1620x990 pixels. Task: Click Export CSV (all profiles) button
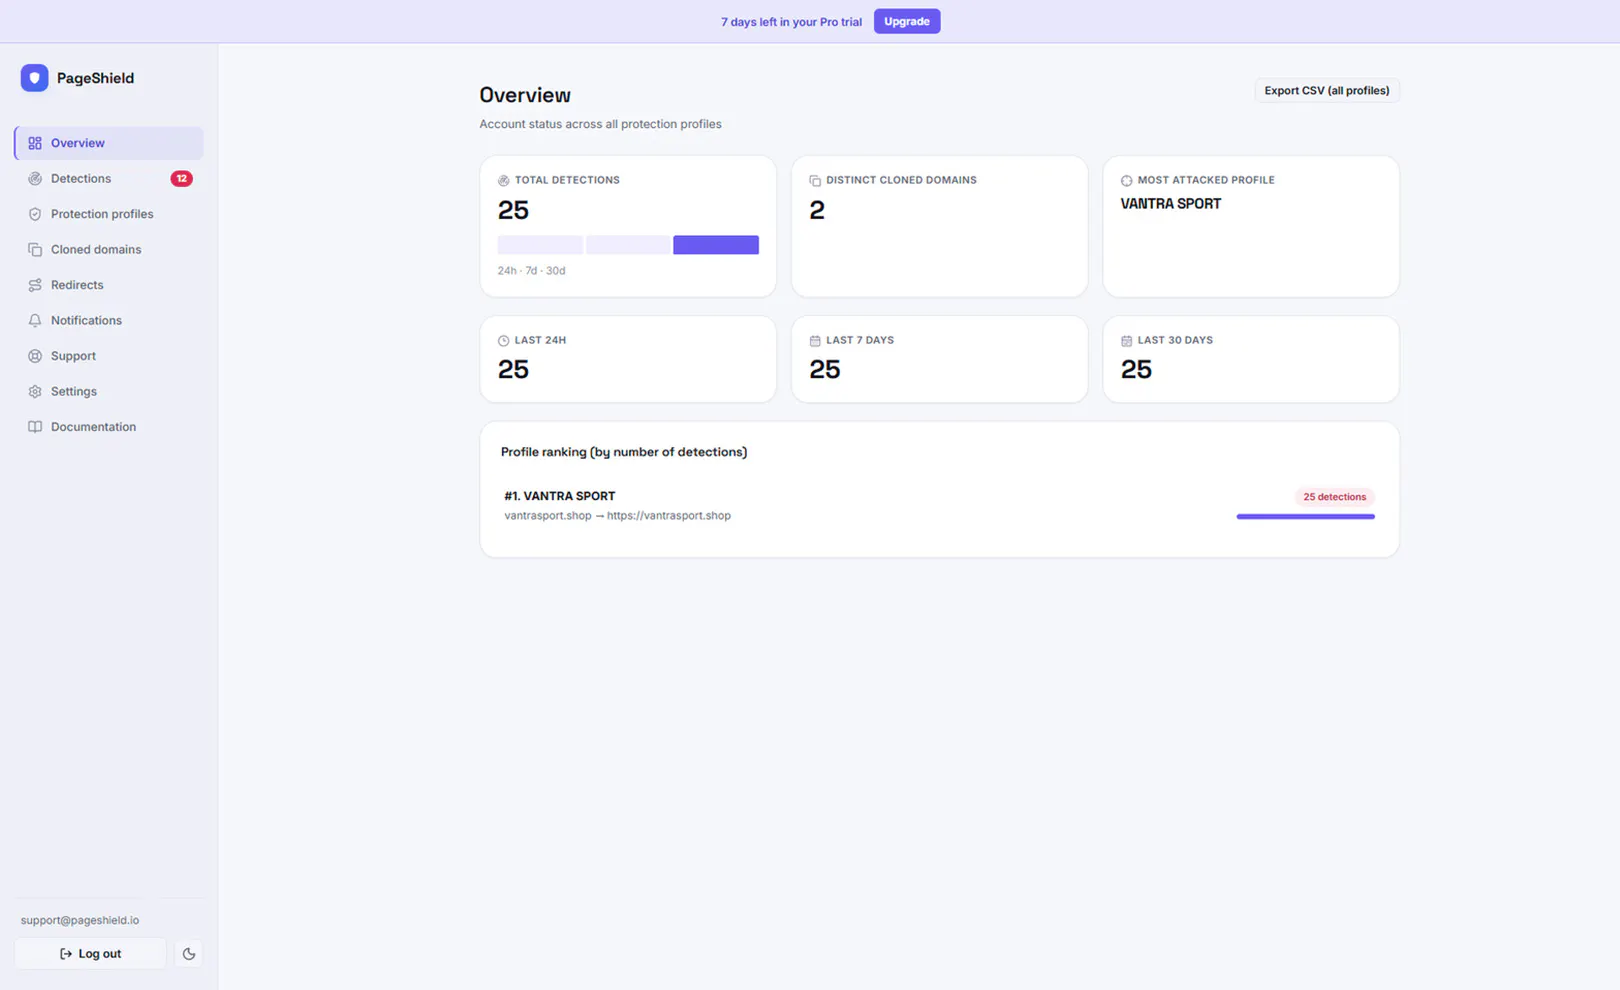click(1327, 90)
